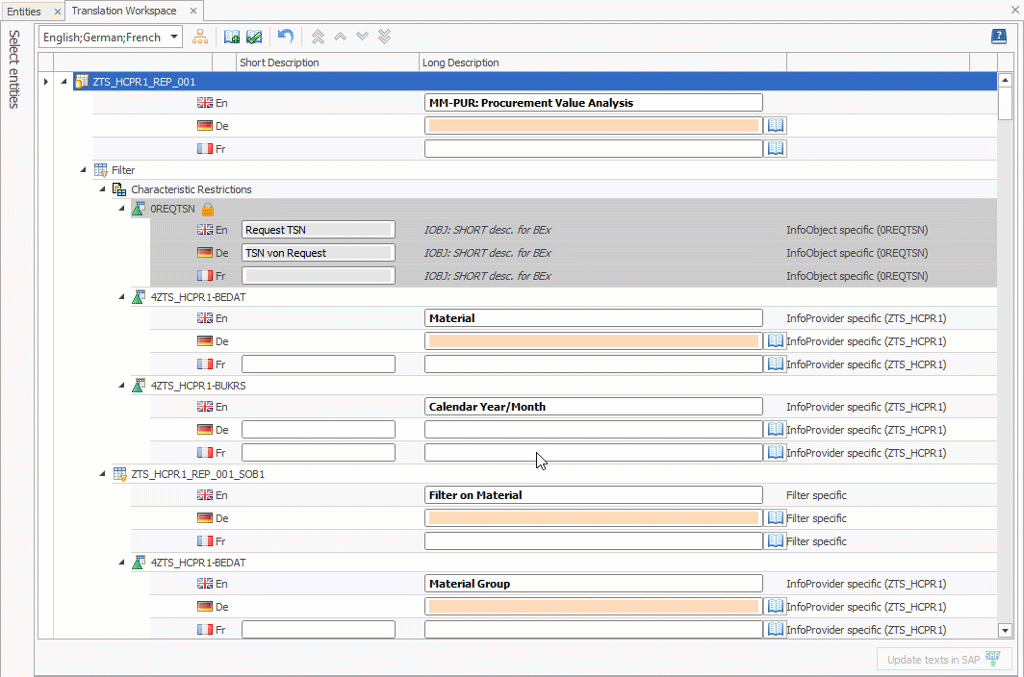Open the English;German;French language dropdown
Image resolution: width=1024 pixels, height=677 pixels.
click(174, 37)
